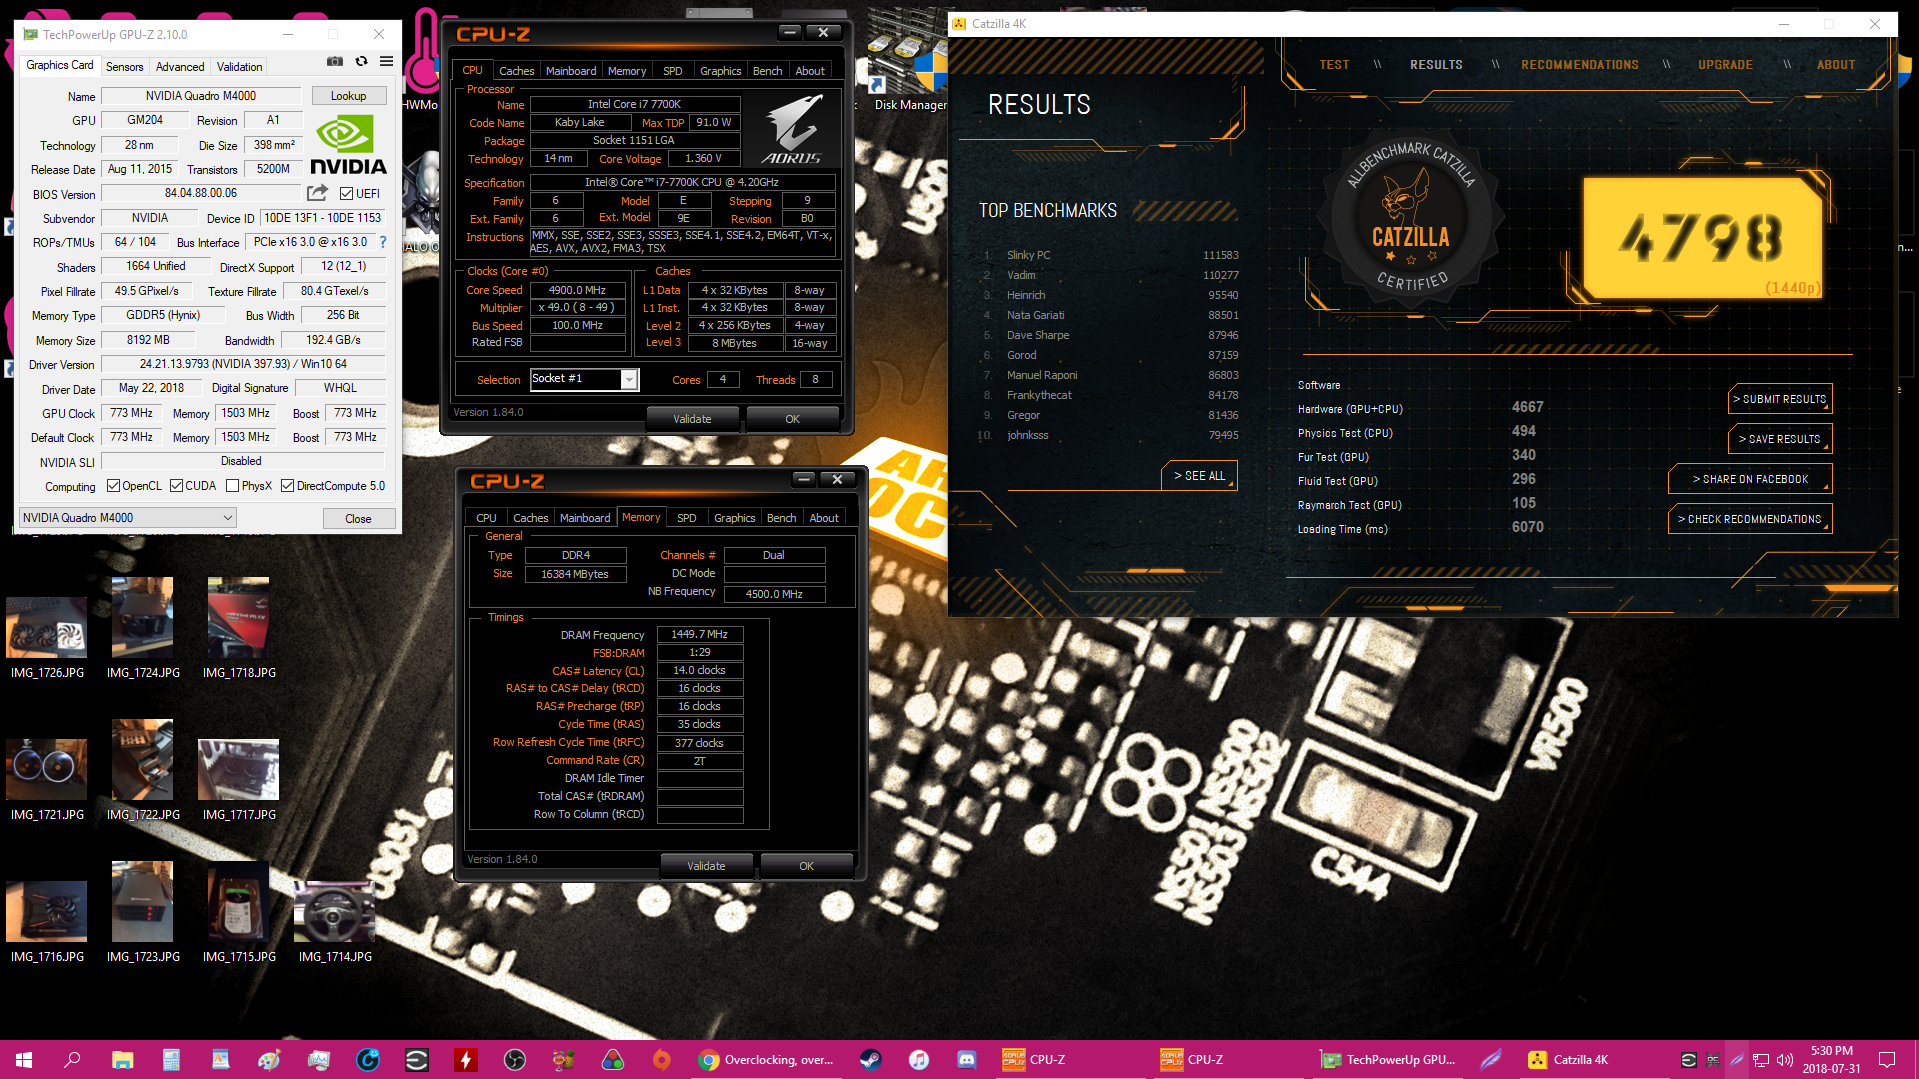Open the Validation tab in GPU-Z
Image resolution: width=1919 pixels, height=1079 pixels.
pyautogui.click(x=240, y=67)
